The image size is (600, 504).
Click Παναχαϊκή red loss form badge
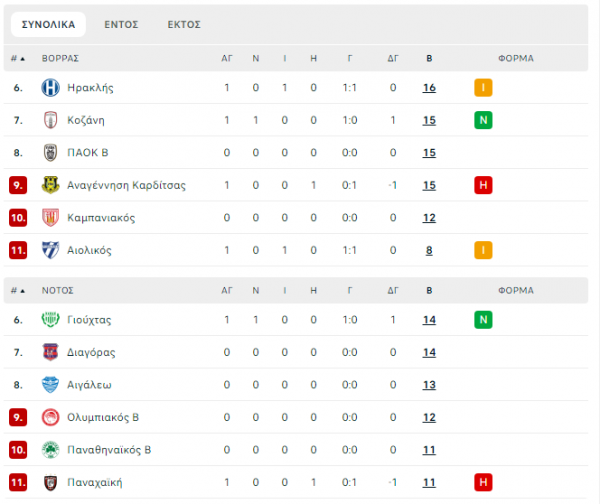(x=483, y=482)
